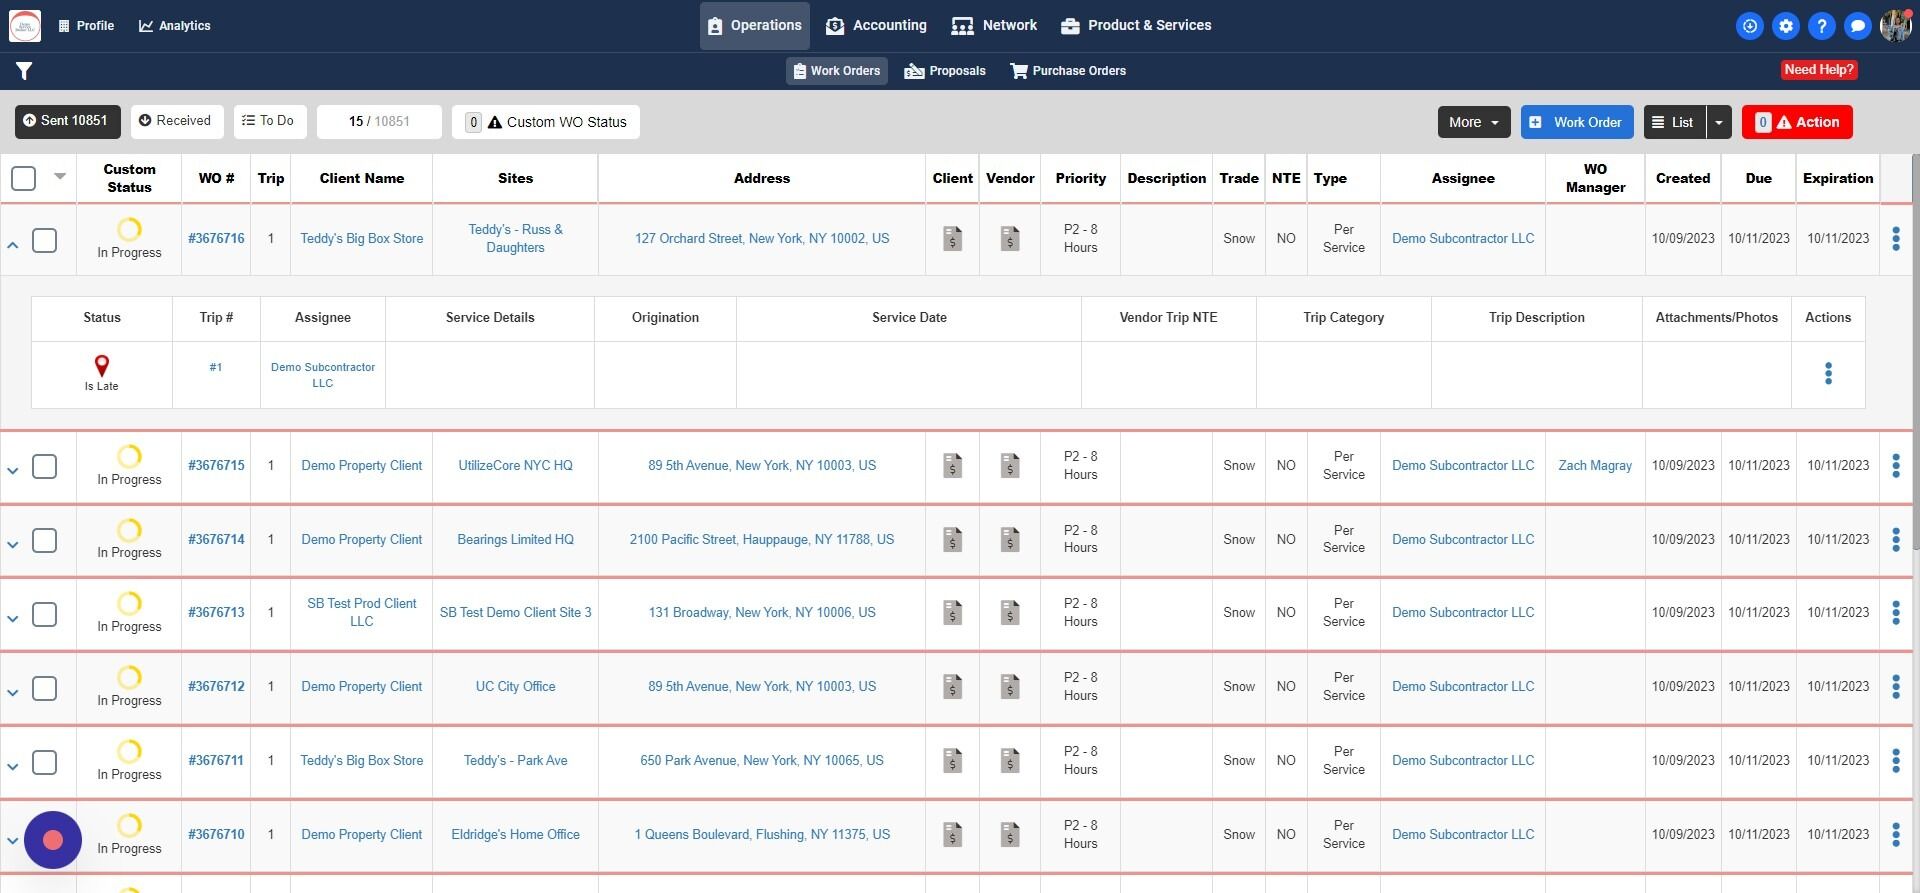1920x893 pixels.
Task: Click the filter funnel icon
Action: coord(24,71)
